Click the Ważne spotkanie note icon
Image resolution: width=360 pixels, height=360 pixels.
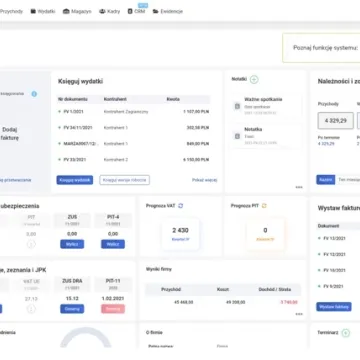point(237,106)
